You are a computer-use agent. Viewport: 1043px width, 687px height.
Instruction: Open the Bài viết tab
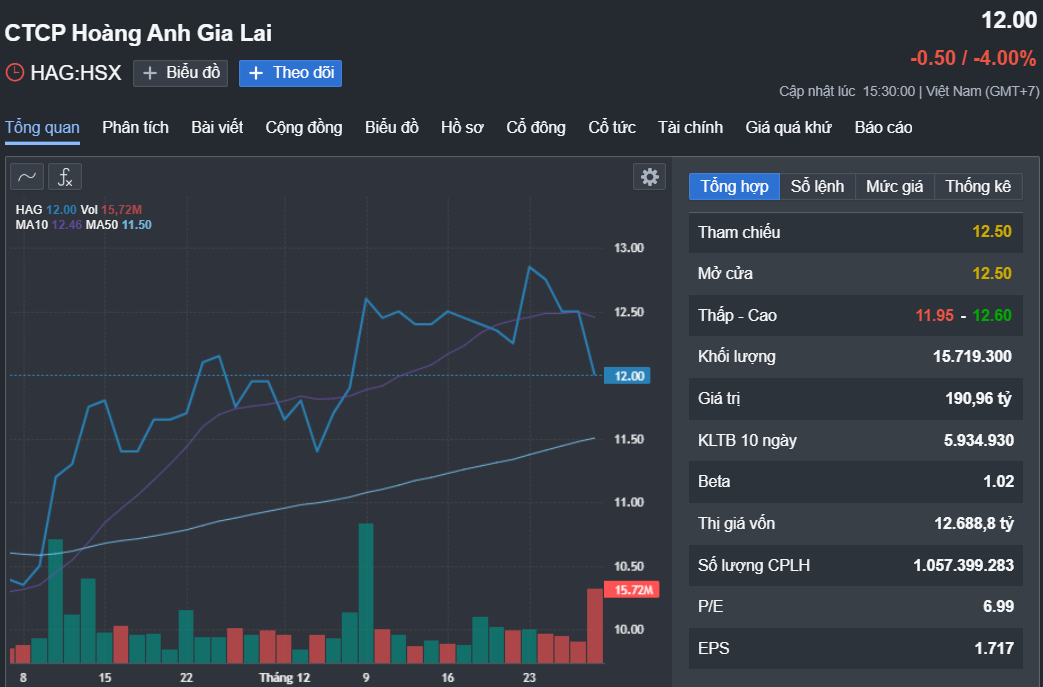tap(217, 128)
